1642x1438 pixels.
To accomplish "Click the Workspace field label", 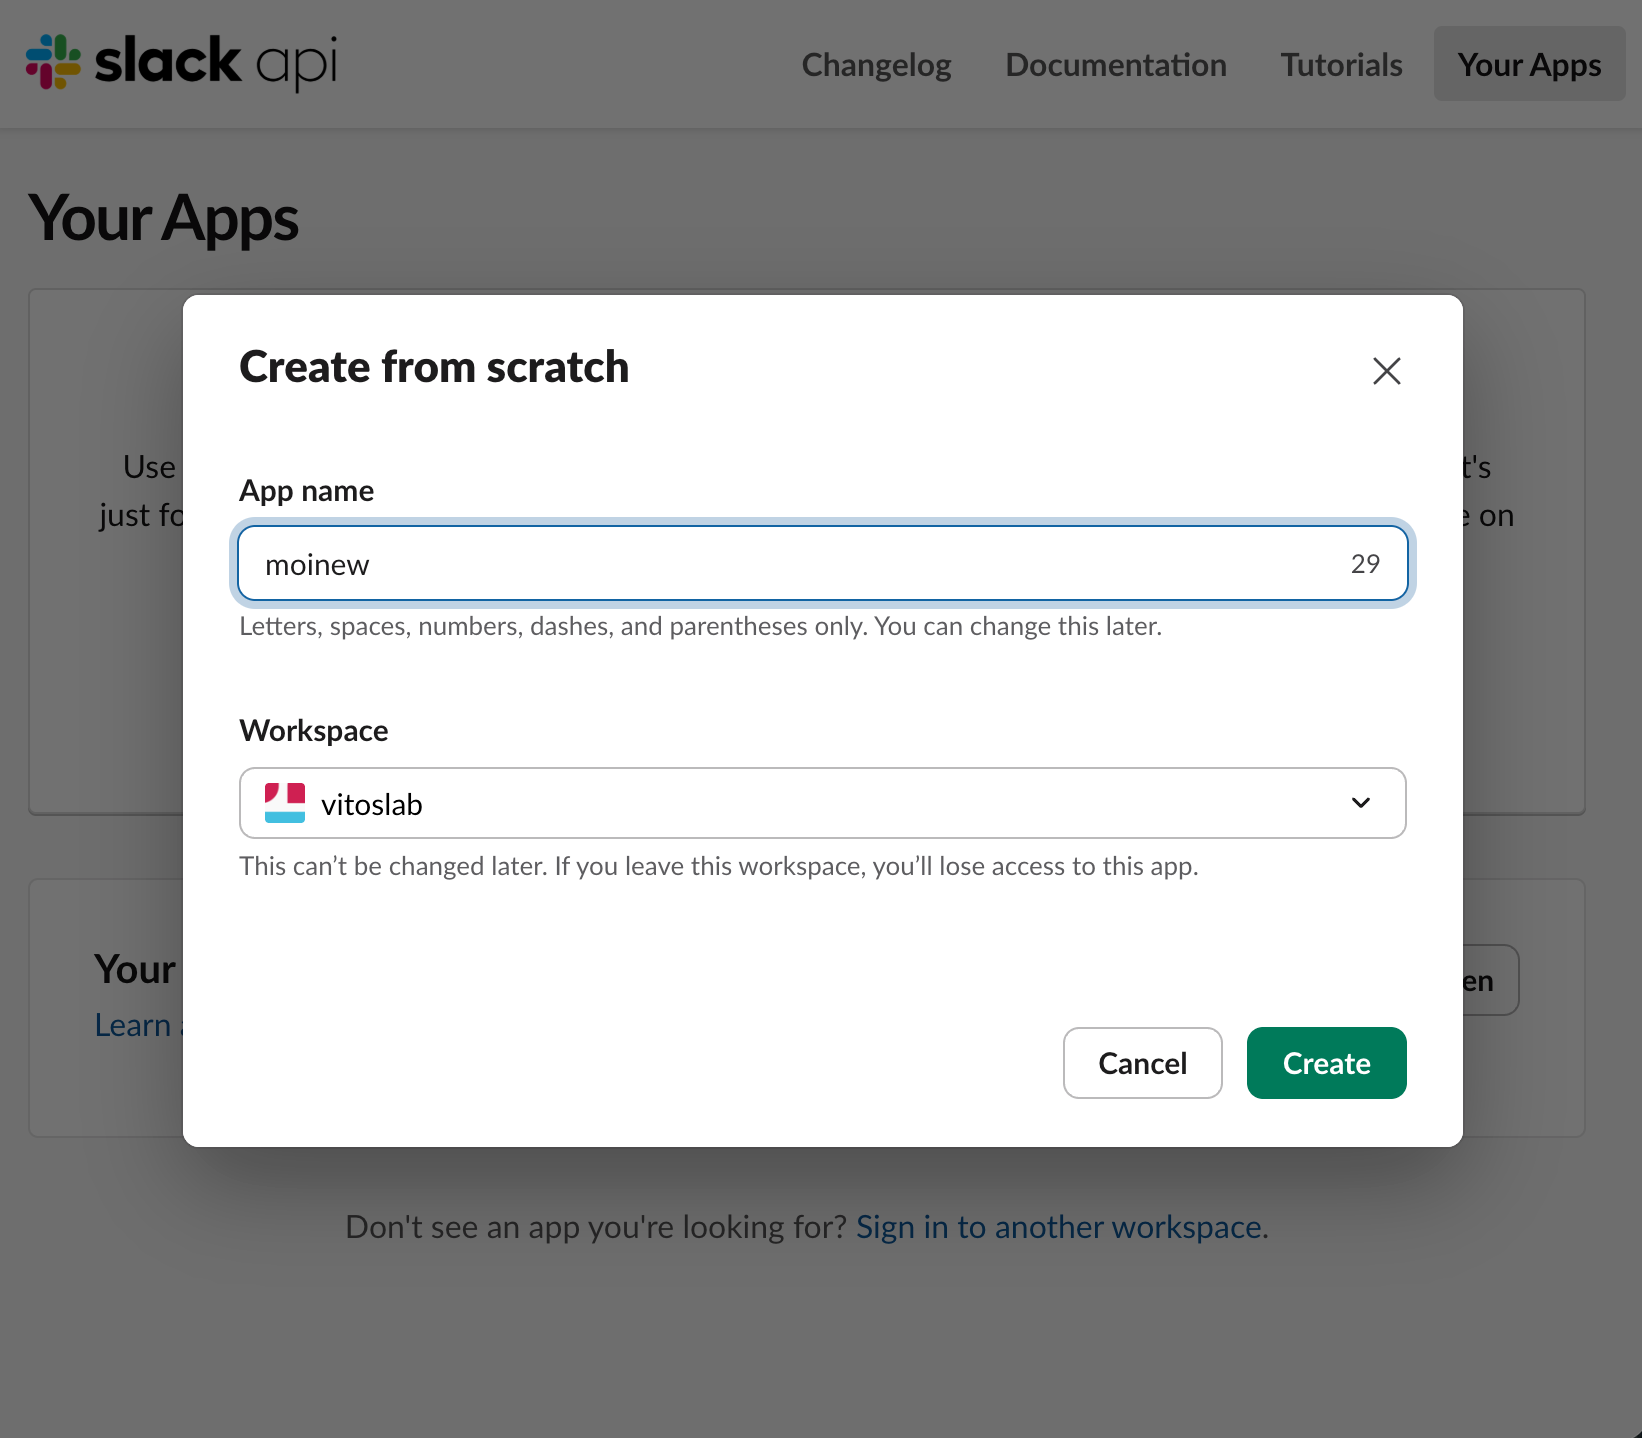I will 314,731.
